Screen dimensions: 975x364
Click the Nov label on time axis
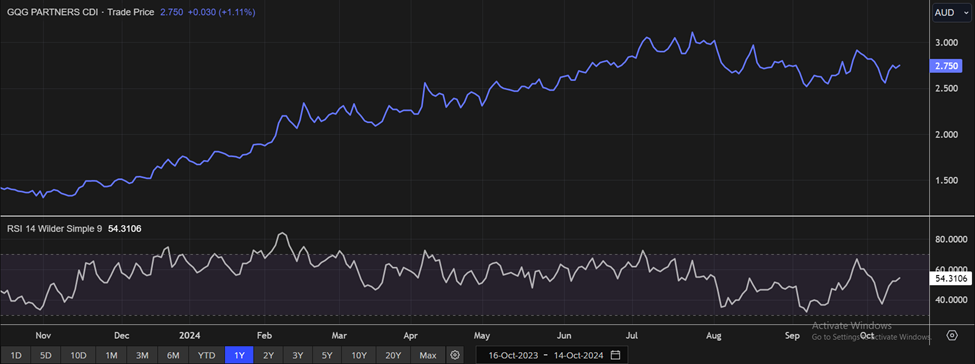[42, 335]
